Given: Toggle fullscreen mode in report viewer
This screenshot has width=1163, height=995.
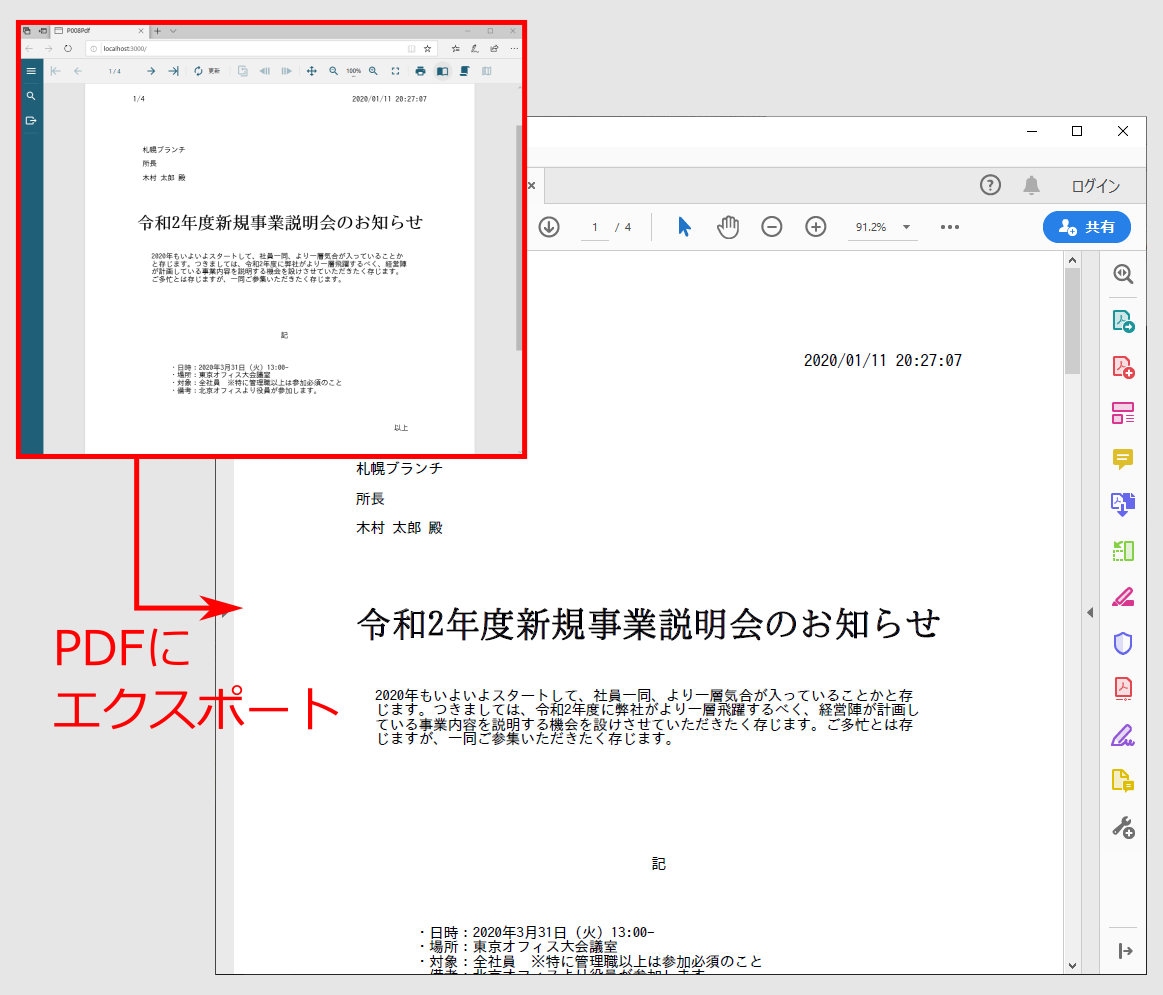Looking at the screenshot, I should (395, 71).
